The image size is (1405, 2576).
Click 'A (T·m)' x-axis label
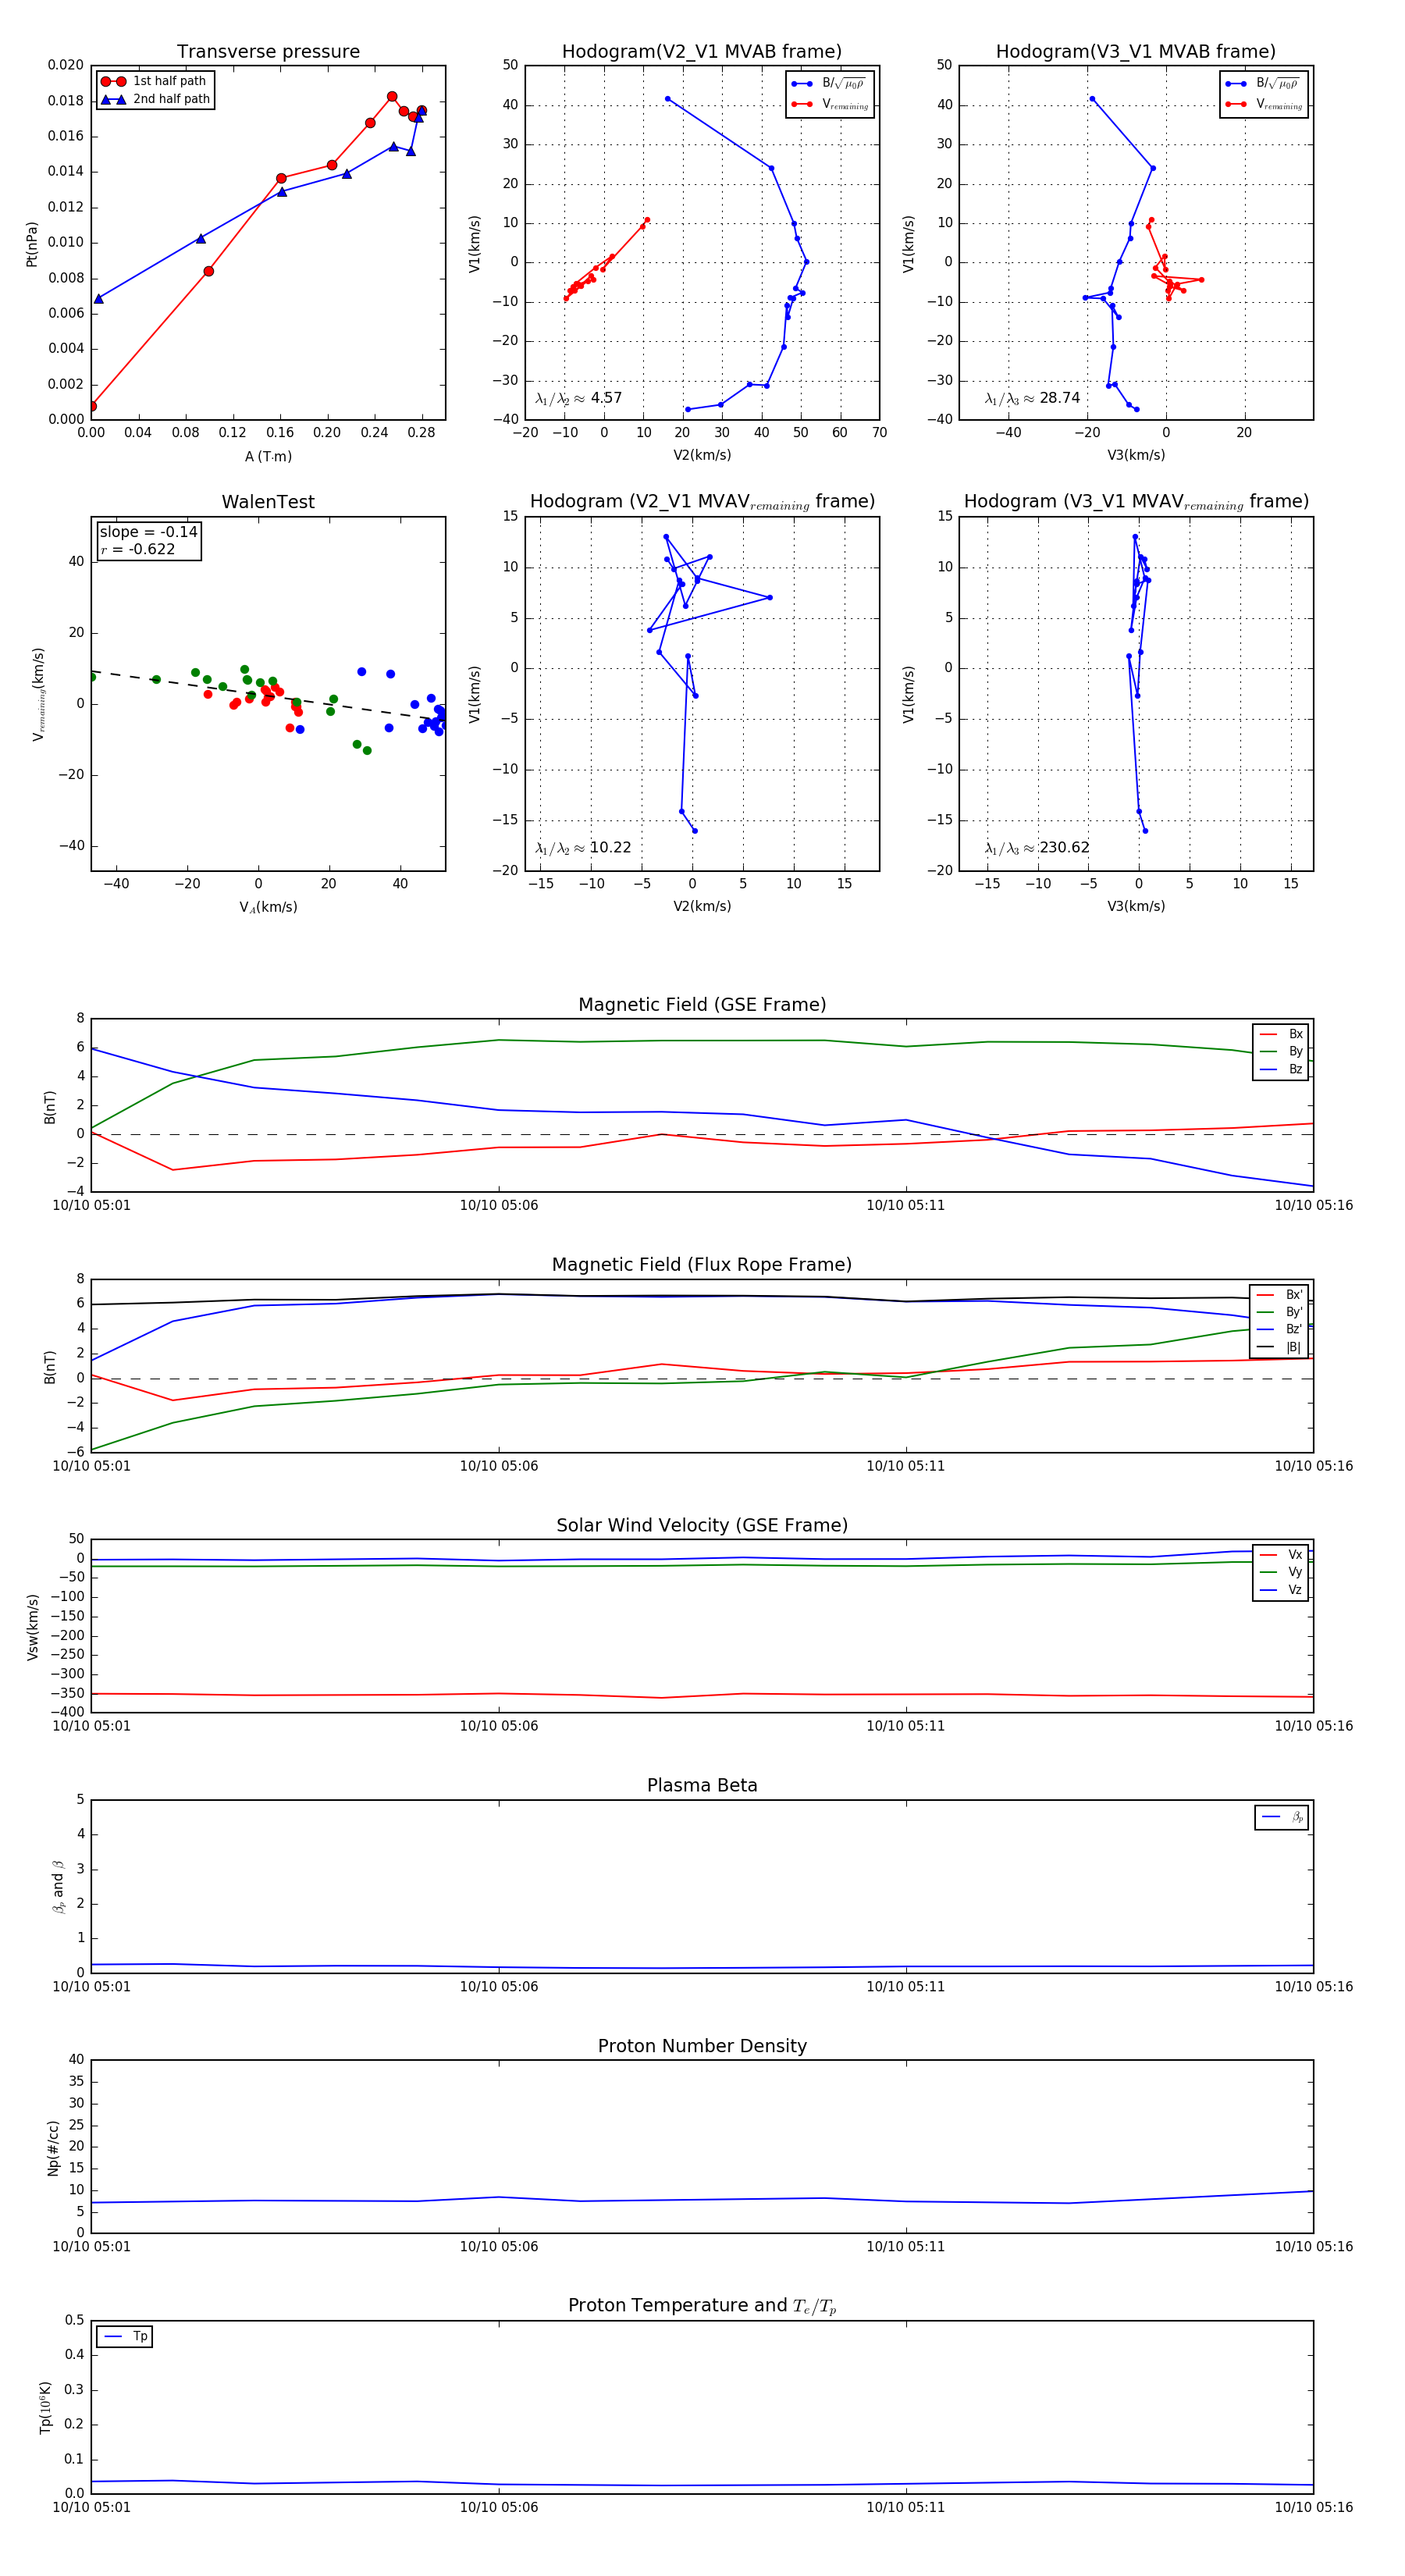[x=268, y=456]
